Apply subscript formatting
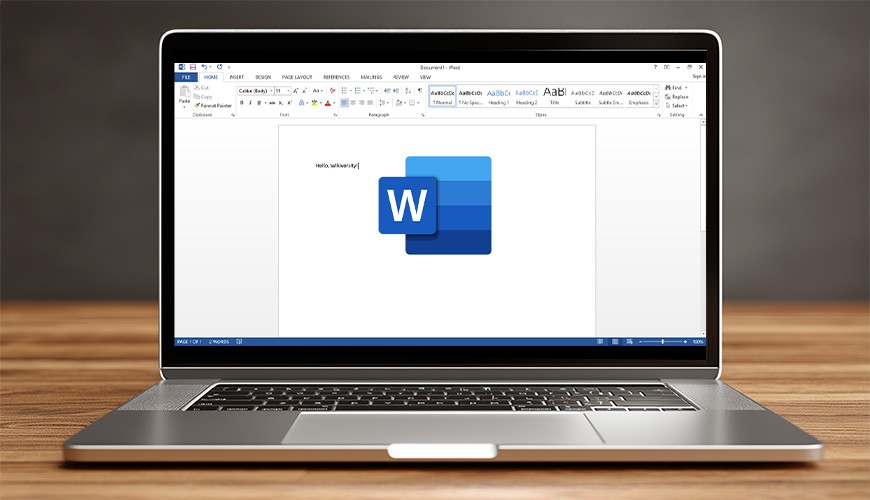 281,103
